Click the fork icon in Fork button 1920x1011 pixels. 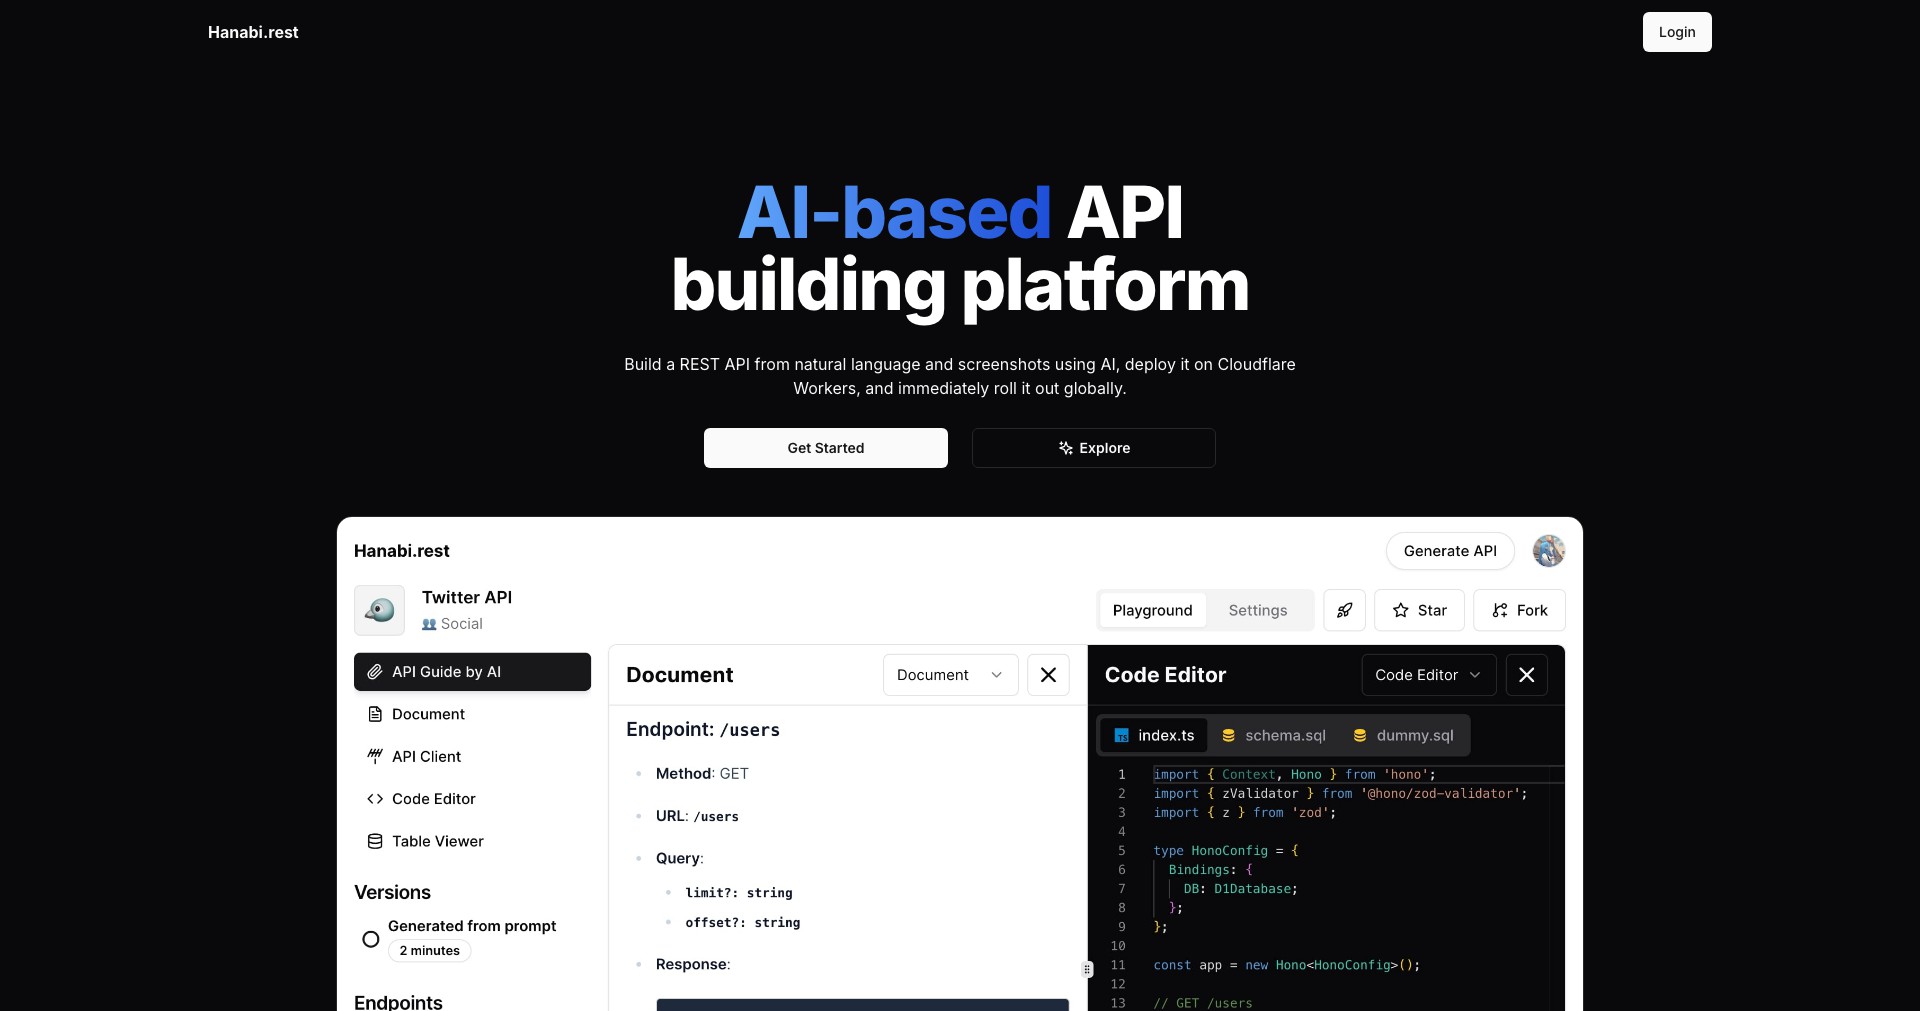click(x=1500, y=610)
